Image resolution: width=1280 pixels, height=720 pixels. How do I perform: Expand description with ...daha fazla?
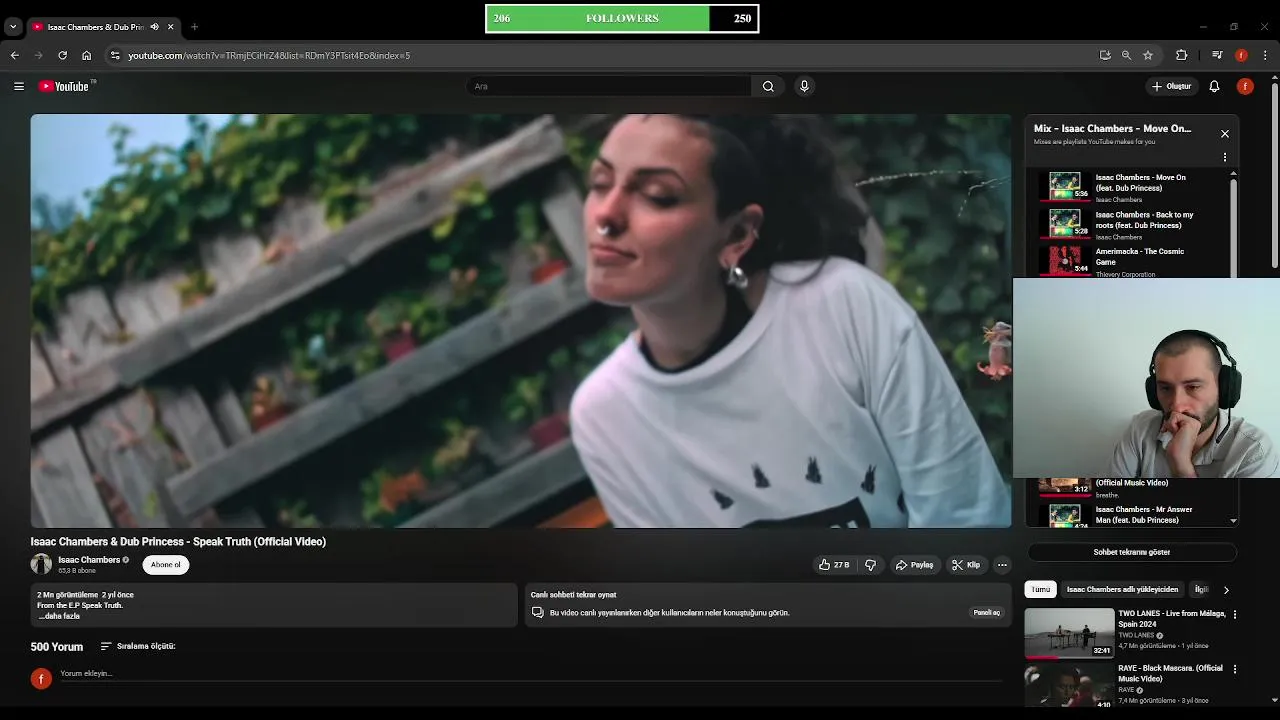(x=59, y=616)
